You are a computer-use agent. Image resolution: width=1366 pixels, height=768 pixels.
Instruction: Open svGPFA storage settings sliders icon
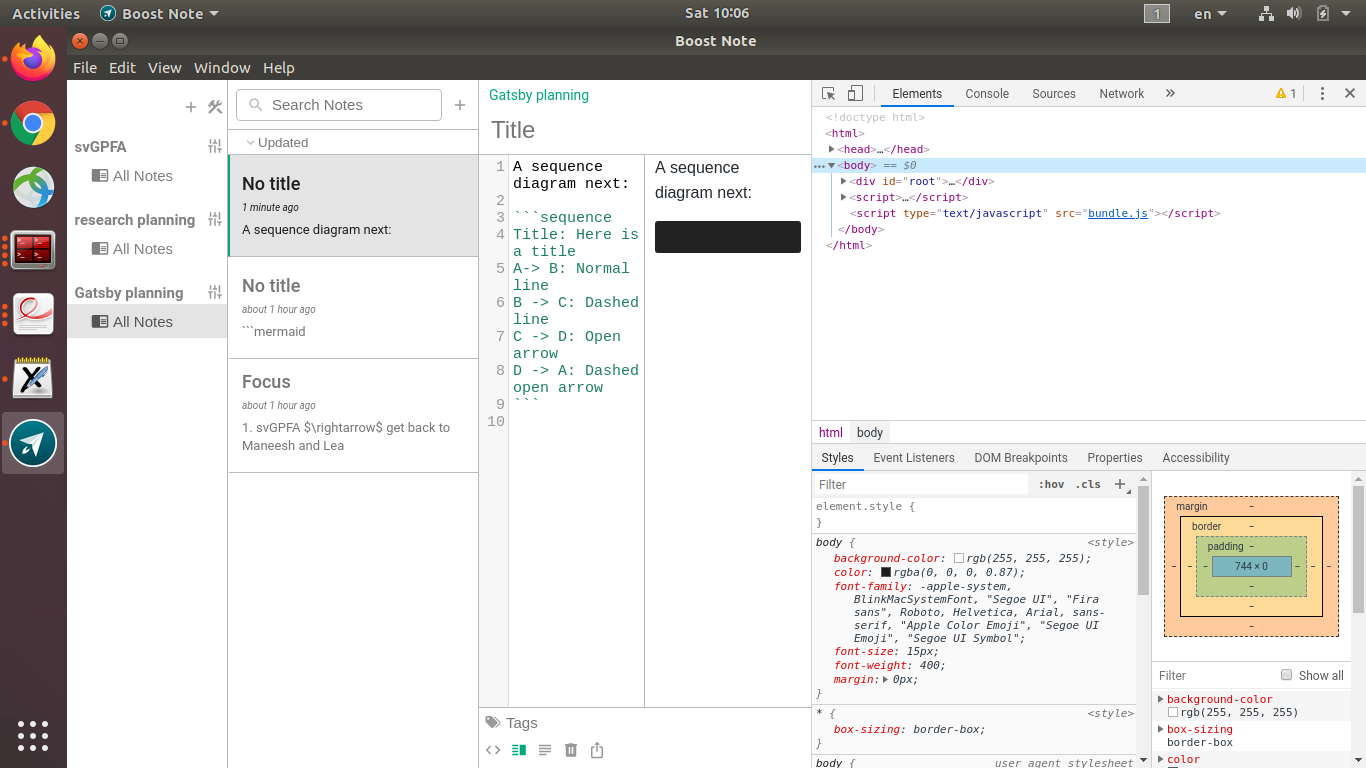[x=215, y=146]
